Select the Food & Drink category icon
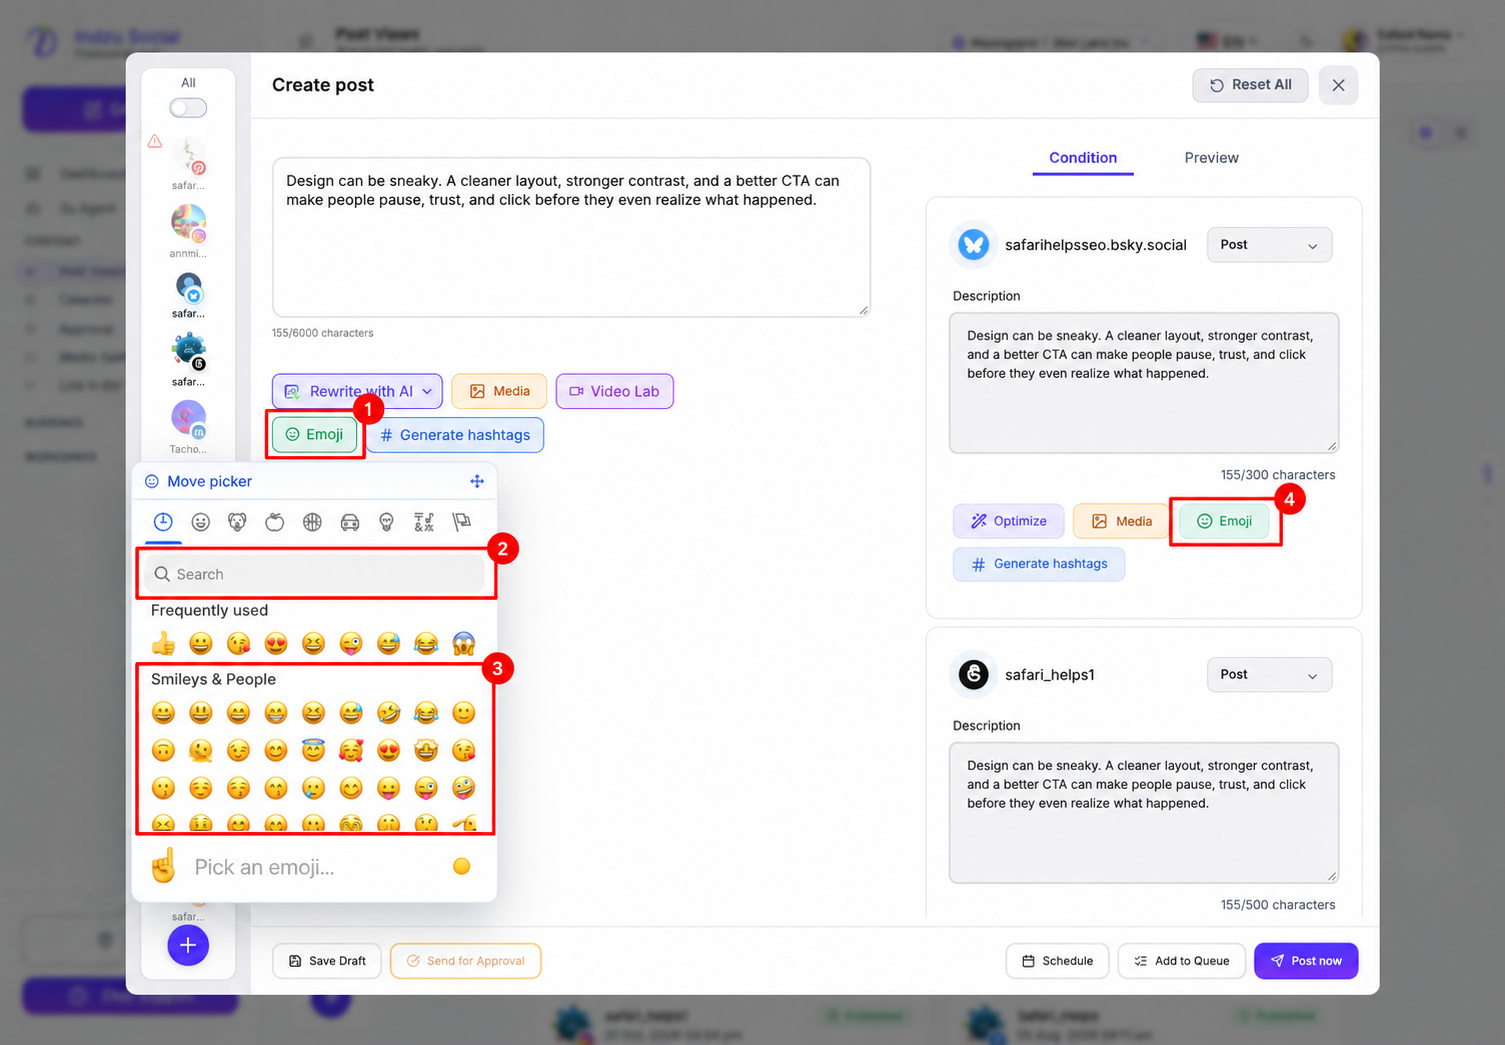Screen dimensions: 1505x1045 click(x=275, y=522)
